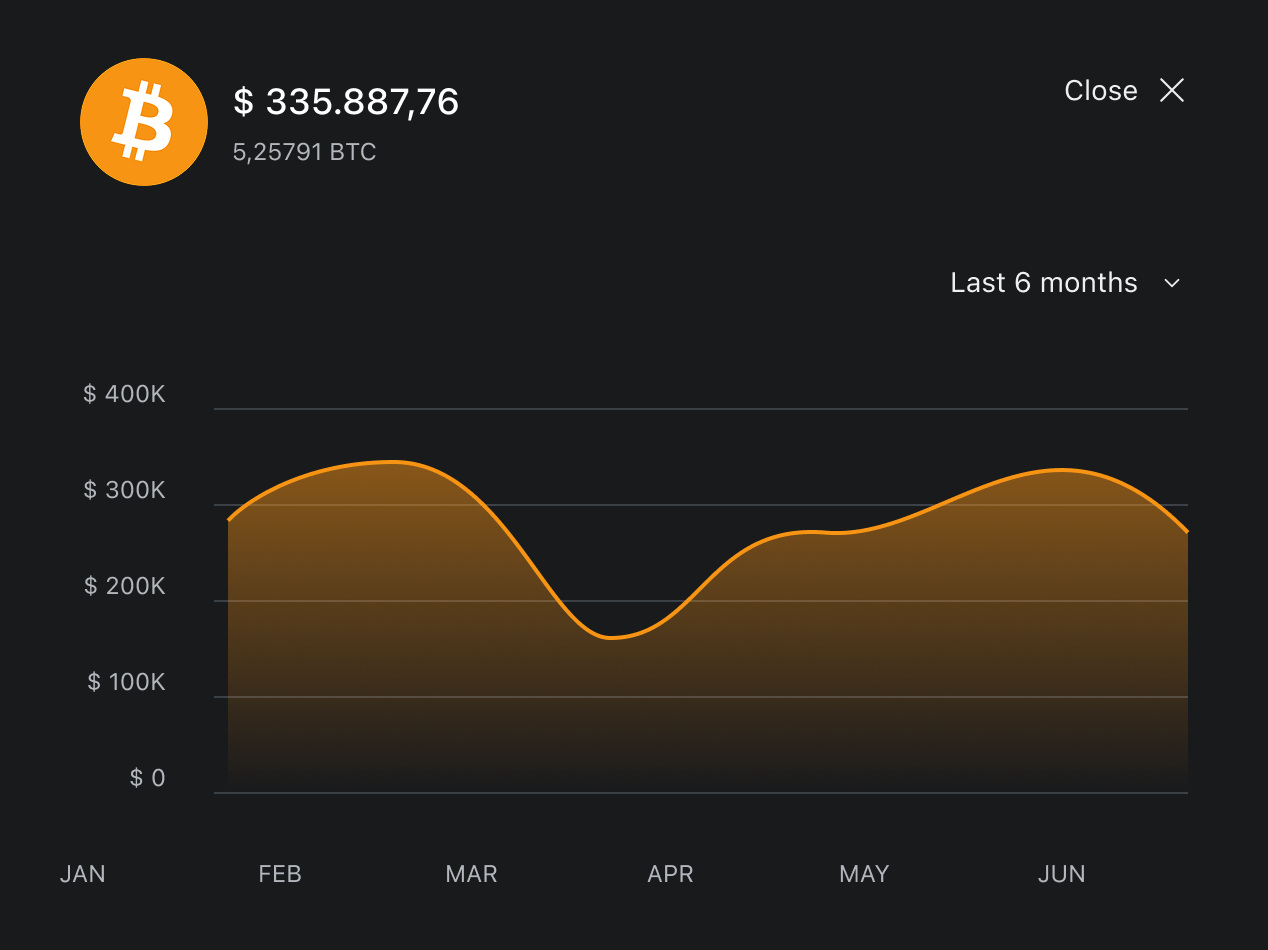The width and height of the screenshot is (1268, 950).
Task: Click the $ 0 axis label
Action: 147,778
